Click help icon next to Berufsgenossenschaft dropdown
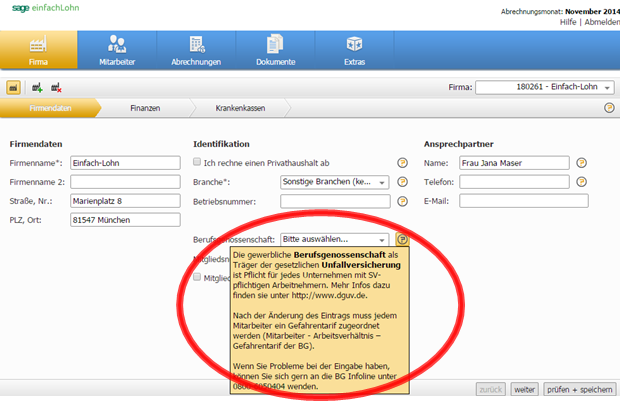Image resolution: width=620 pixels, height=401 pixels. pyautogui.click(x=403, y=239)
